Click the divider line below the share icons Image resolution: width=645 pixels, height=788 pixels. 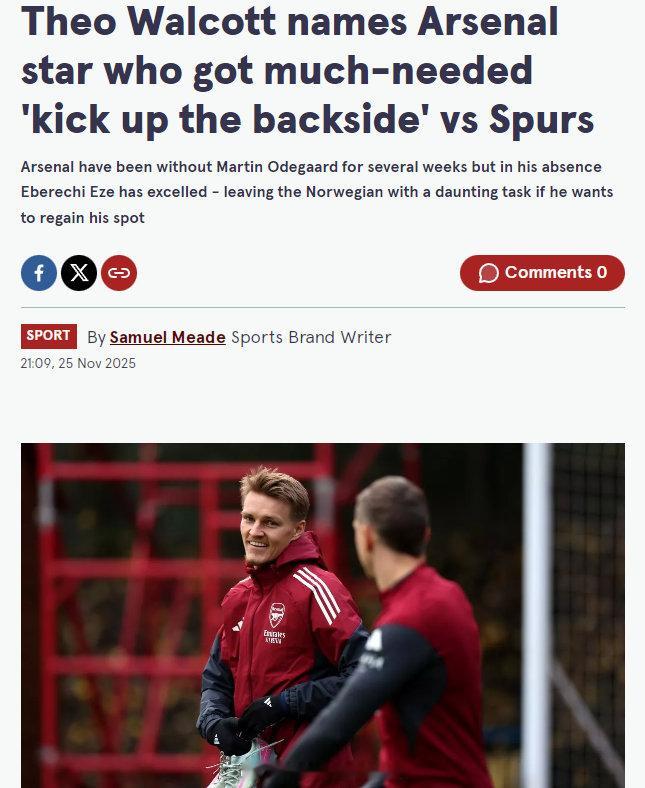(x=323, y=307)
